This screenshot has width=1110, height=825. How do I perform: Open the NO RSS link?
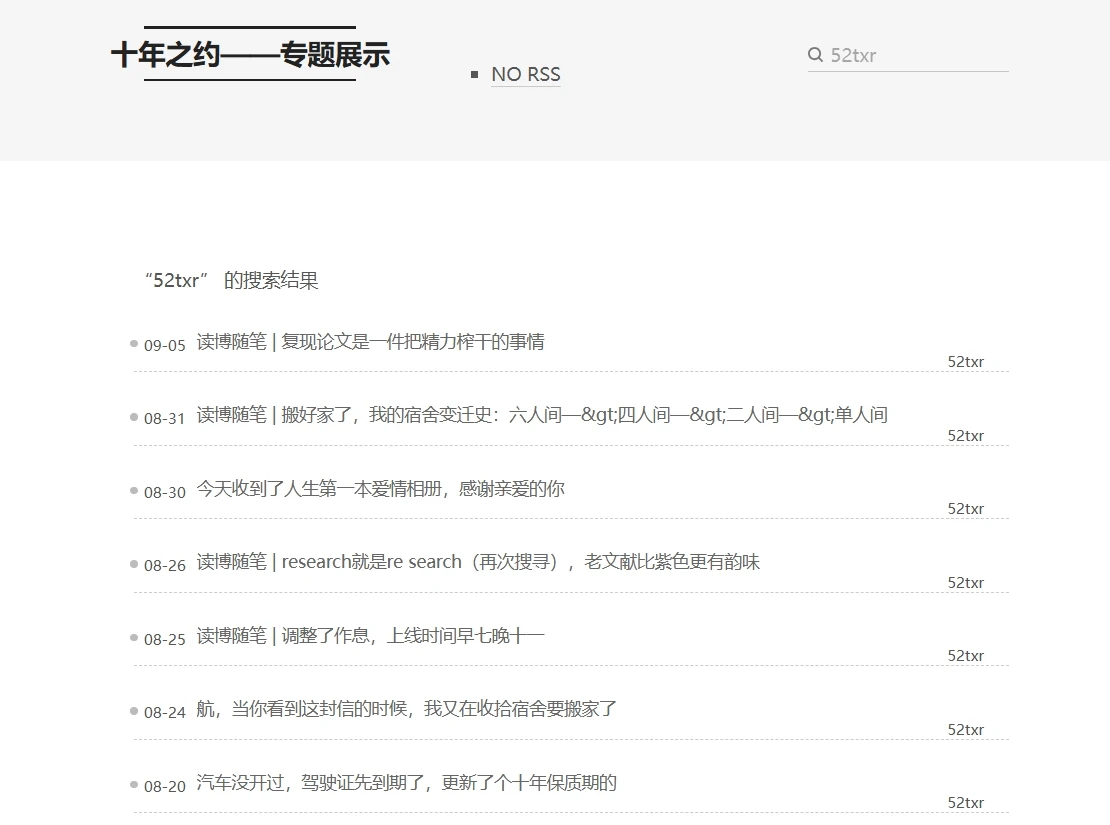[x=525, y=74]
